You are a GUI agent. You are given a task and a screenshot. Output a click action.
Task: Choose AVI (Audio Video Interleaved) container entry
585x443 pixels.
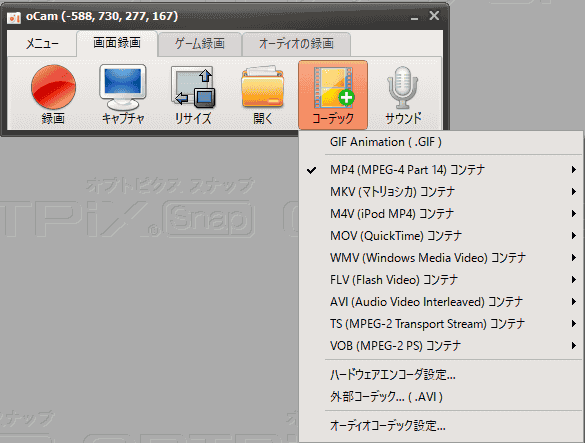[441, 302]
